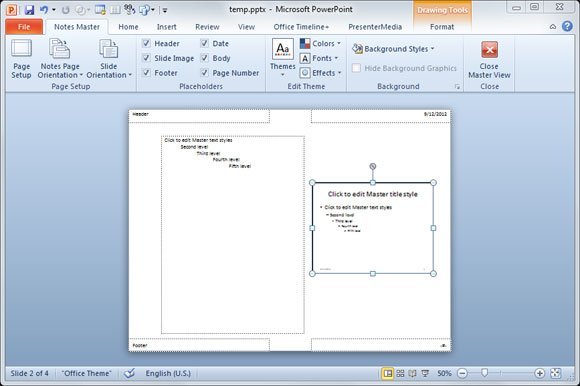Click the 50% zoom level

(444, 373)
